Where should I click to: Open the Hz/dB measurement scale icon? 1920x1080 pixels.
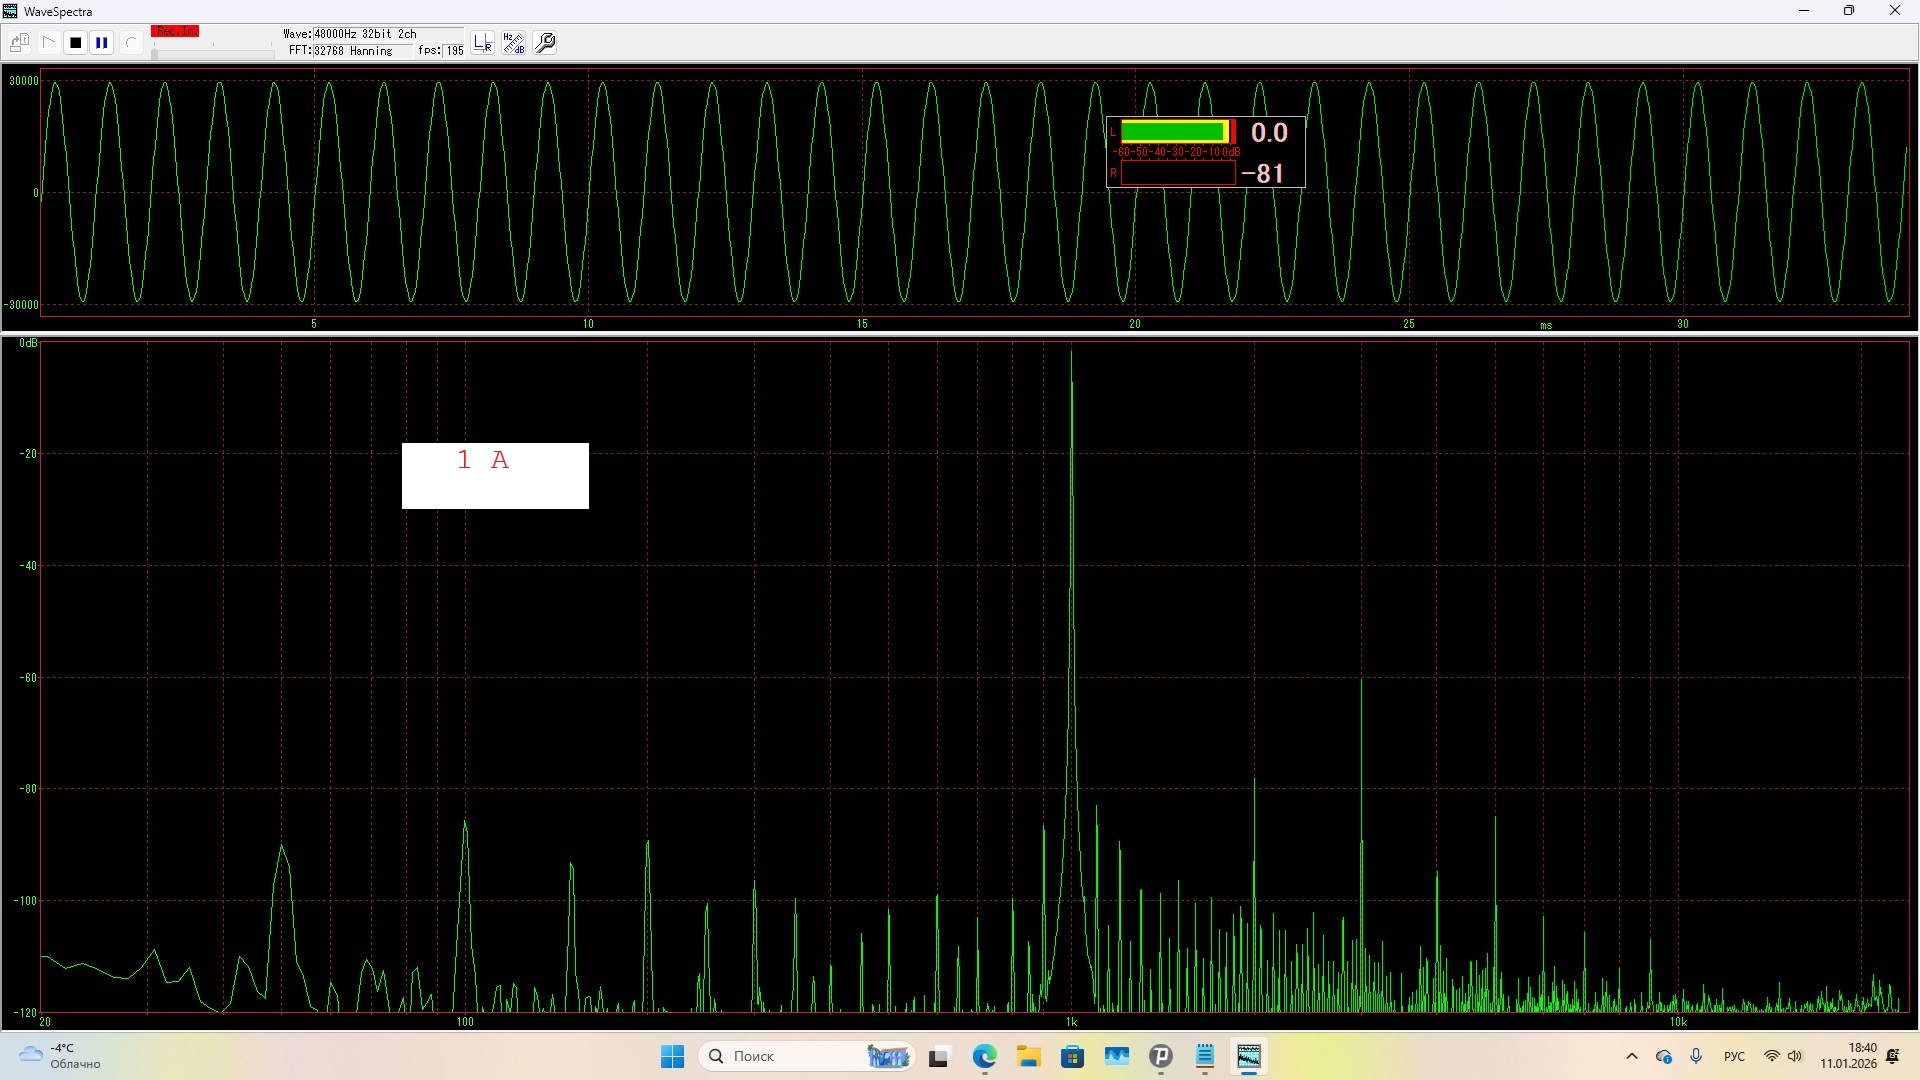point(514,43)
